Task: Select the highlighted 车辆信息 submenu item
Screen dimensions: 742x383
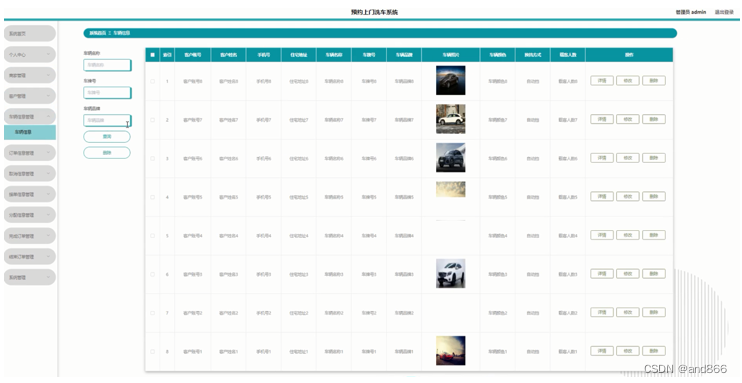Action: point(29,133)
